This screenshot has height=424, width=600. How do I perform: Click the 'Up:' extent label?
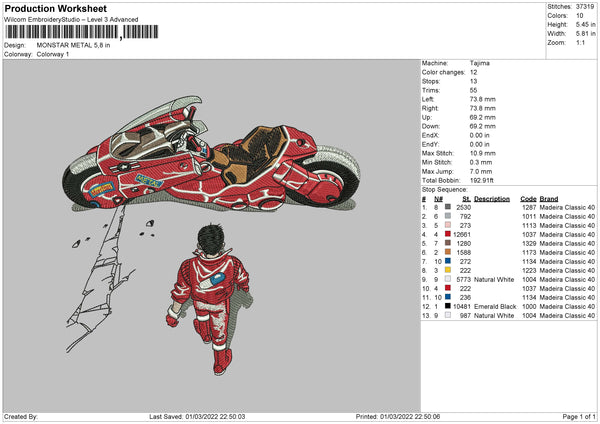[x=427, y=117]
